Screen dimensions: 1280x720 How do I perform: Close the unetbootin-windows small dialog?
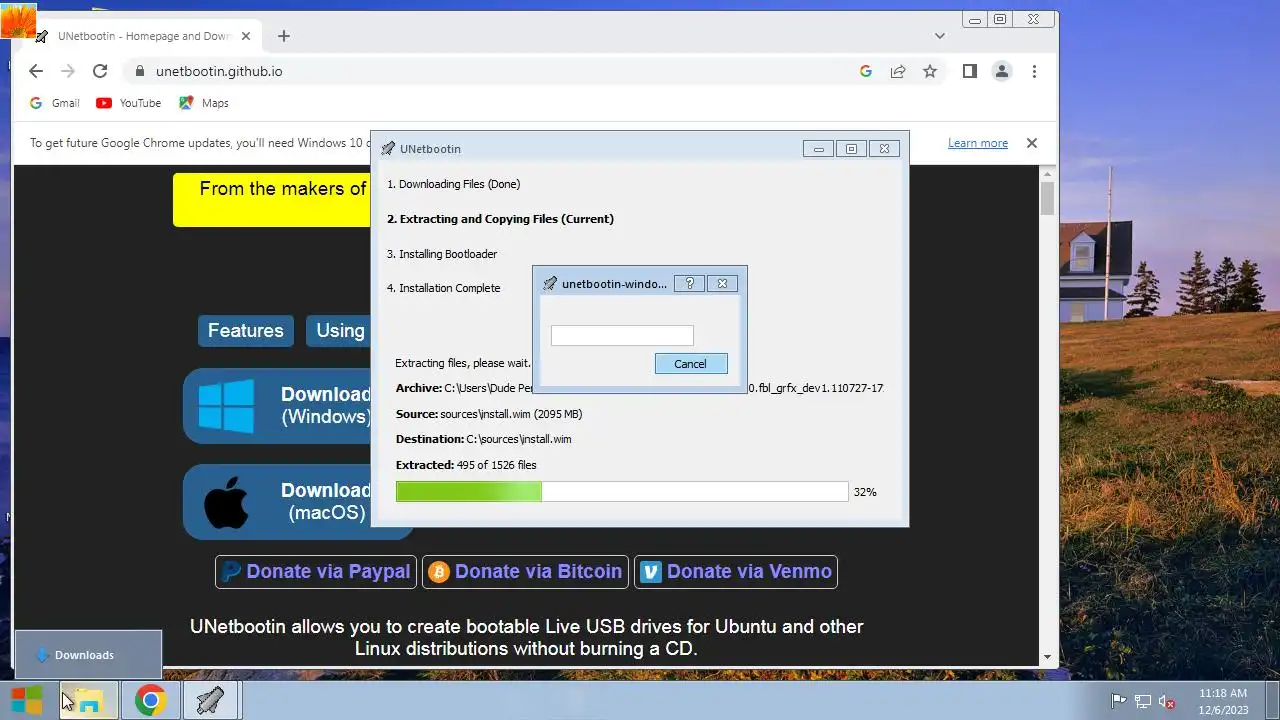(722, 284)
